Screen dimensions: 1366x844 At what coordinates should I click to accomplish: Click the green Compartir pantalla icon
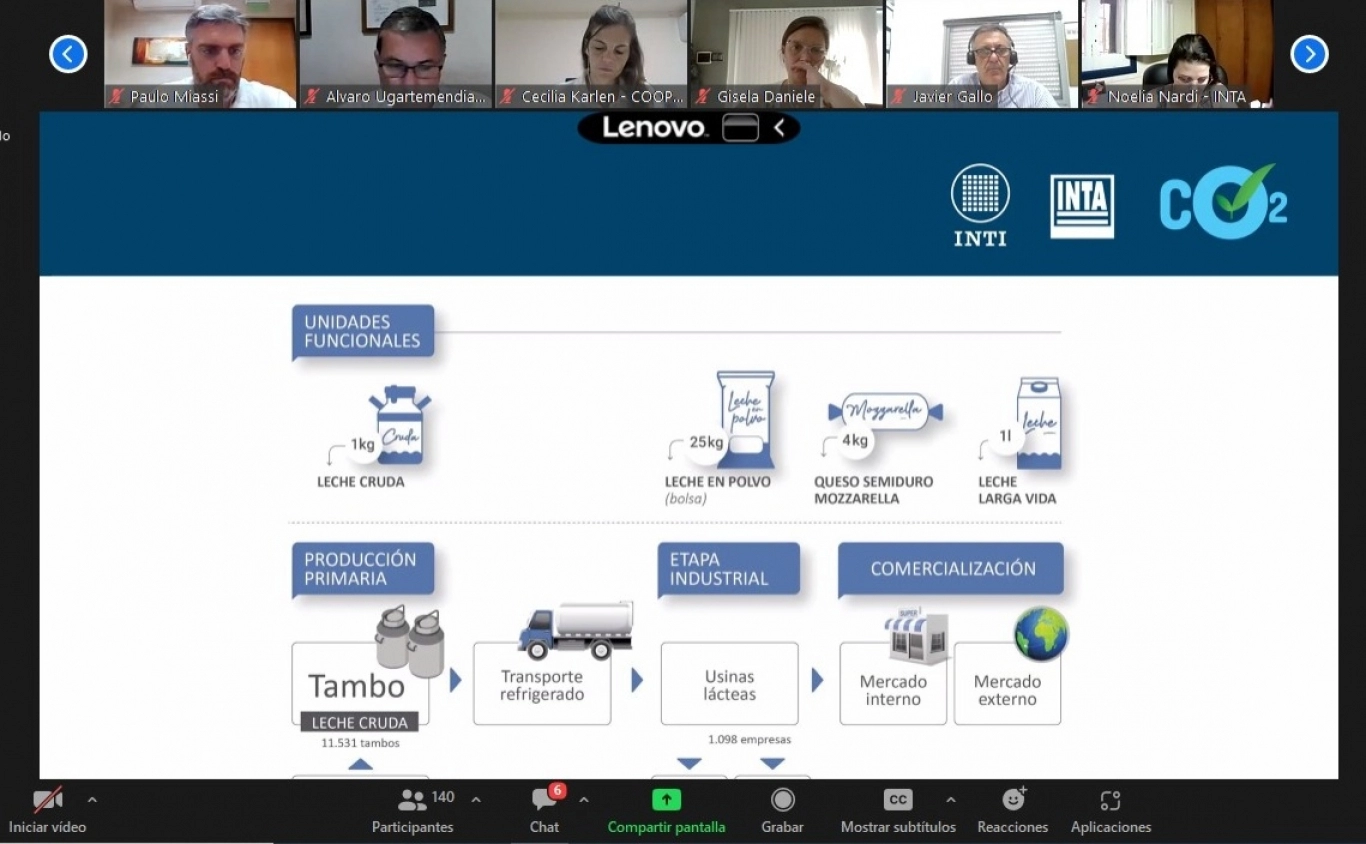click(666, 800)
